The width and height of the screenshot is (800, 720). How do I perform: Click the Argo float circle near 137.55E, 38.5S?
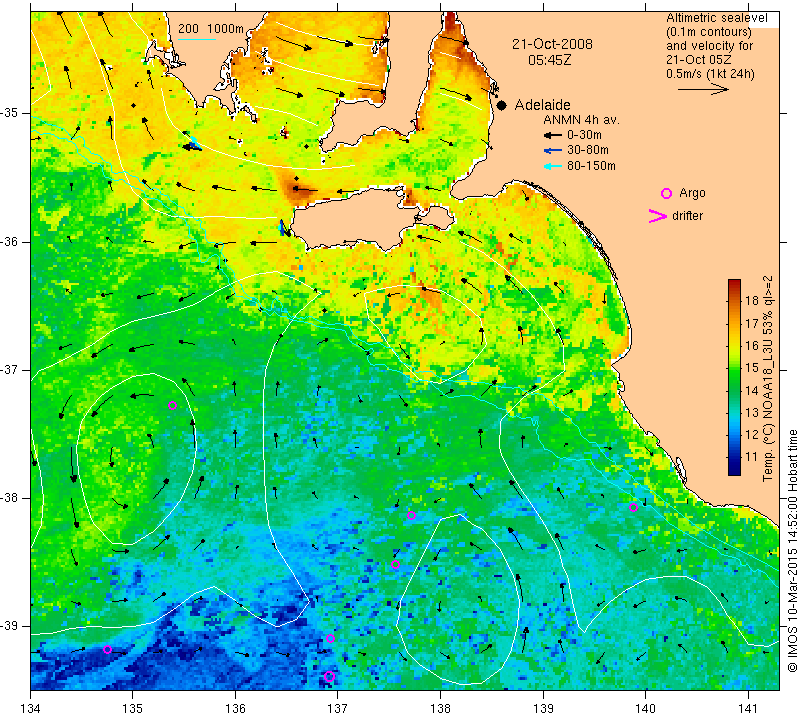pyautogui.click(x=395, y=564)
